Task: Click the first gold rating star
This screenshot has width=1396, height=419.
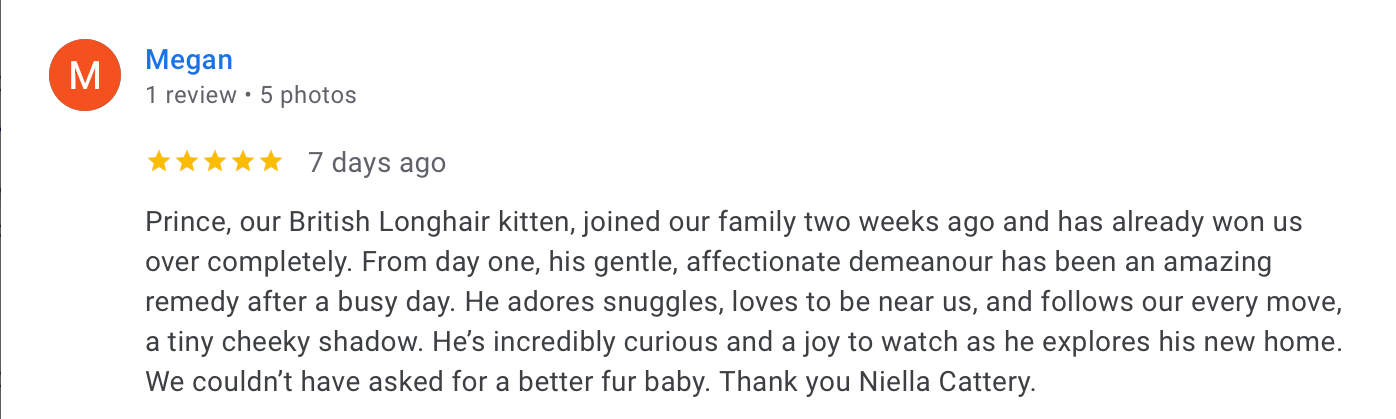Action: coord(159,162)
